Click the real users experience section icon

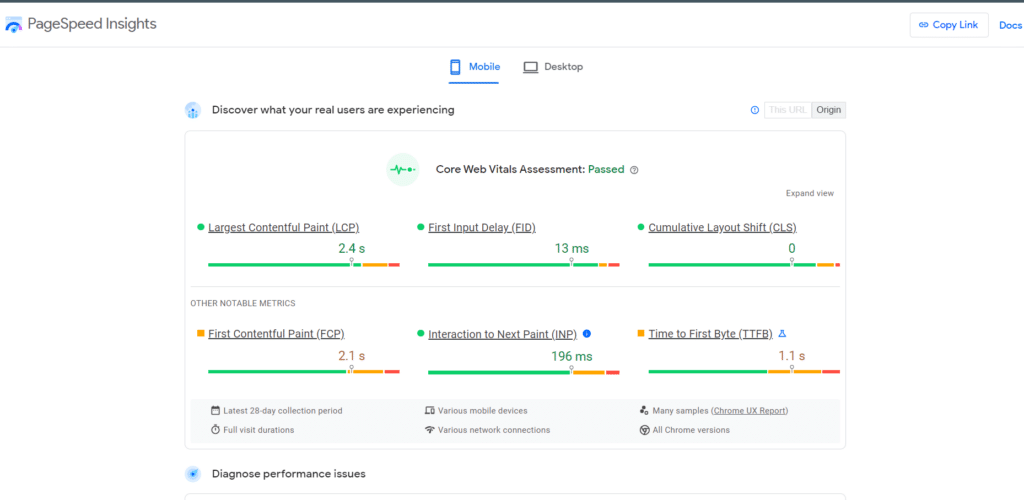point(193,110)
